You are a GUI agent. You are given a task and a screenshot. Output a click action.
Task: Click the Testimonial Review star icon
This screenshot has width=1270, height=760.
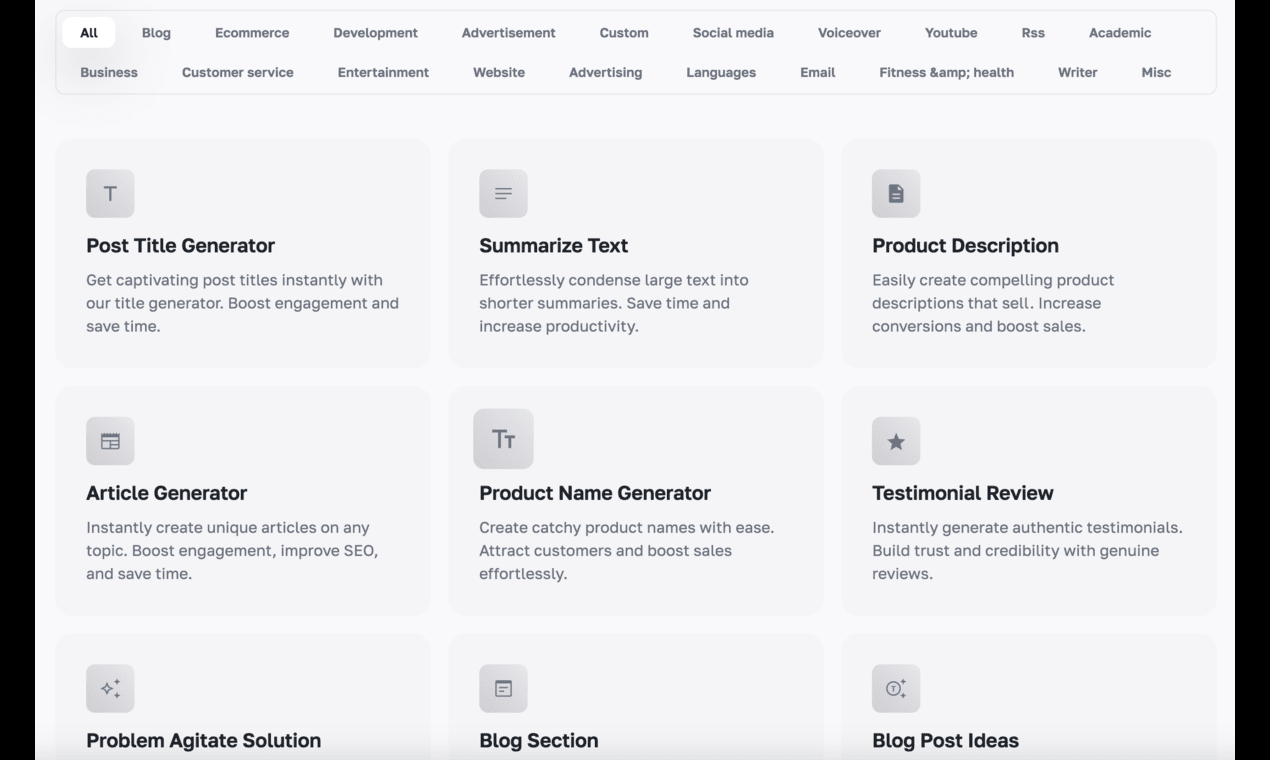pyautogui.click(x=896, y=441)
